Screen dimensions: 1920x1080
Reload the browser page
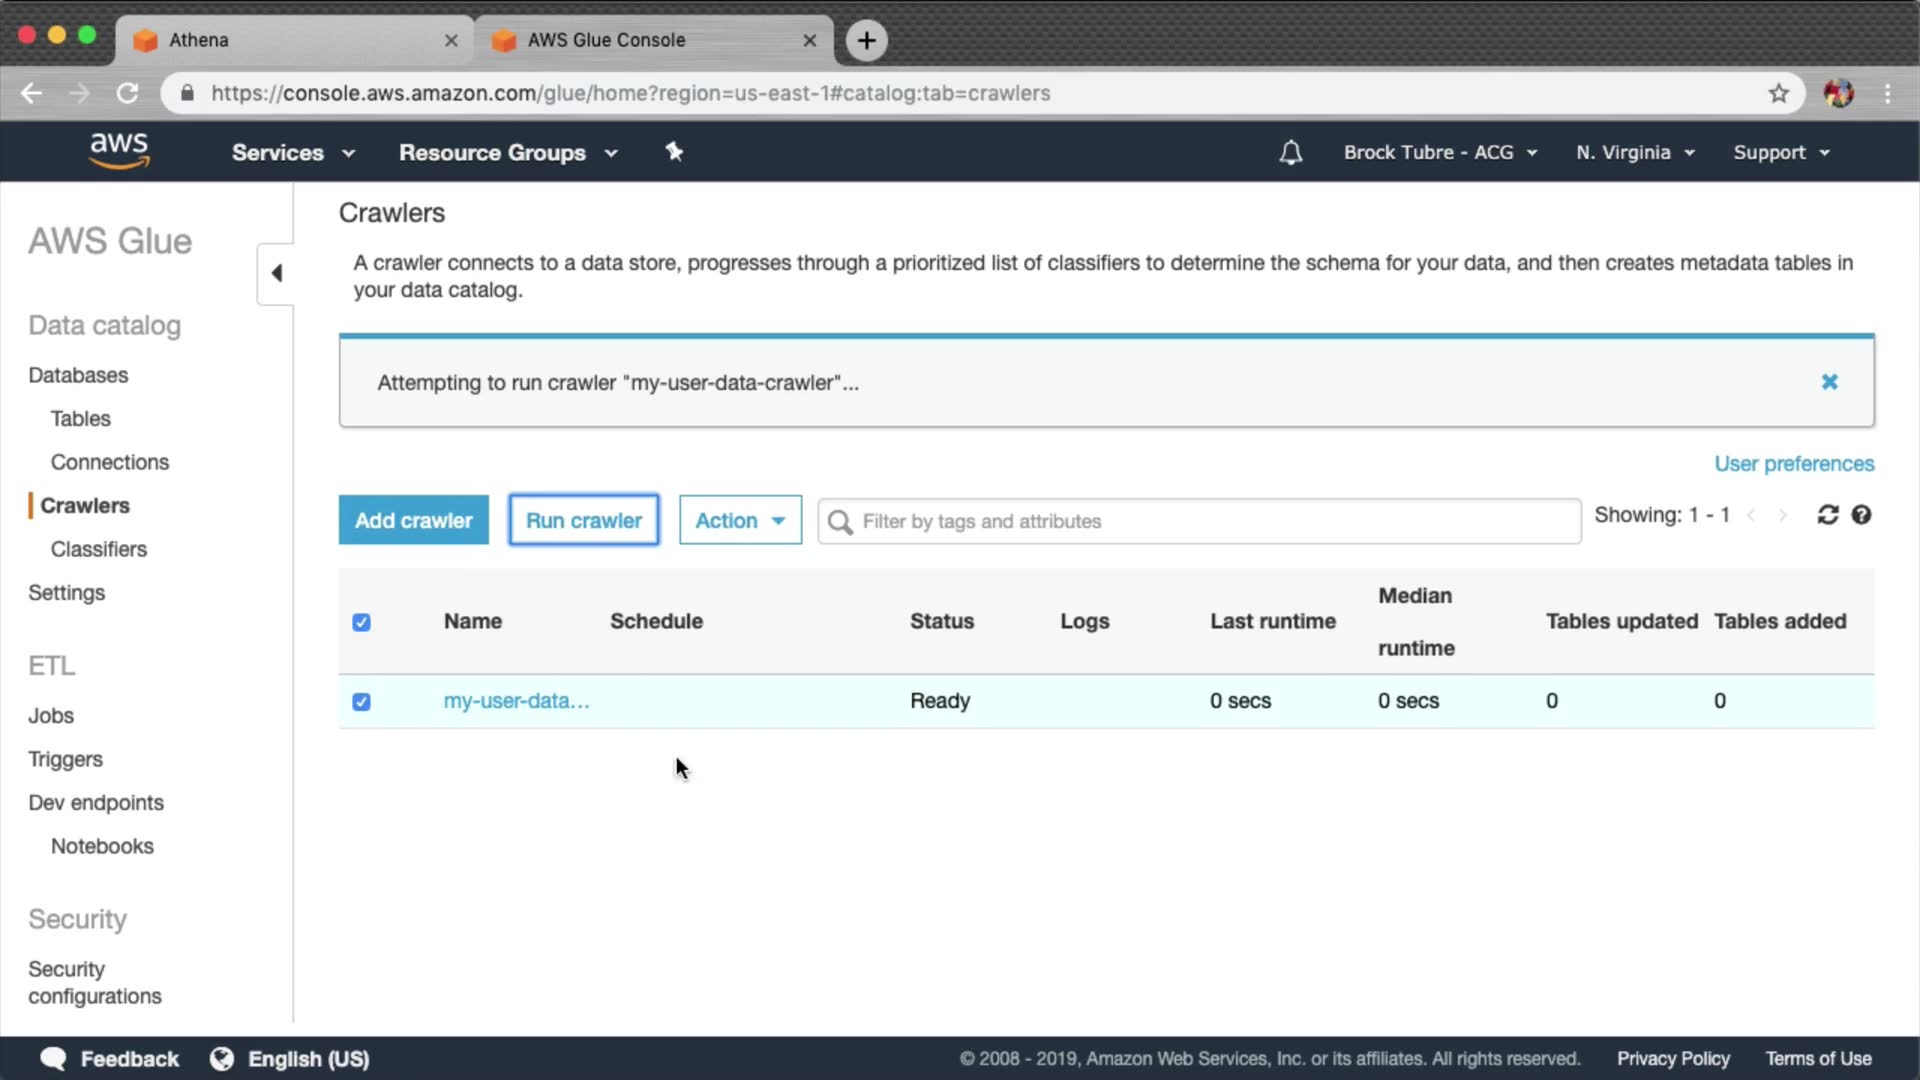coord(127,93)
